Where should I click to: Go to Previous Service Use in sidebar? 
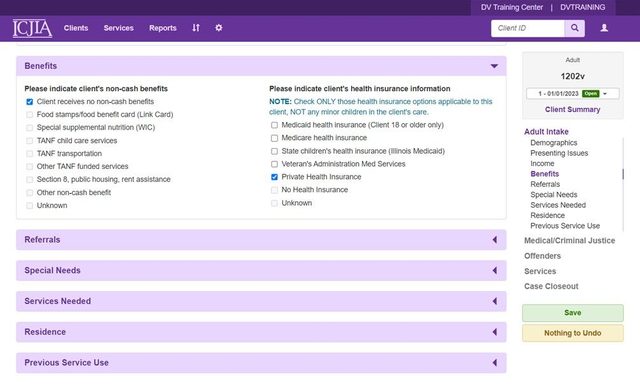click(565, 226)
